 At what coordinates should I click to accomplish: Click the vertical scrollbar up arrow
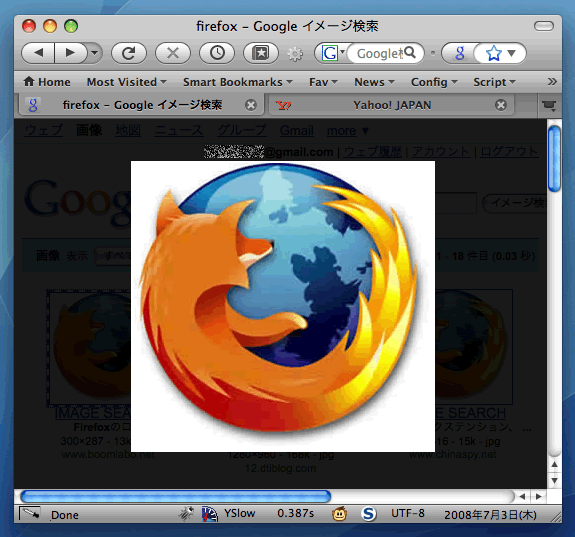[x=554, y=465]
